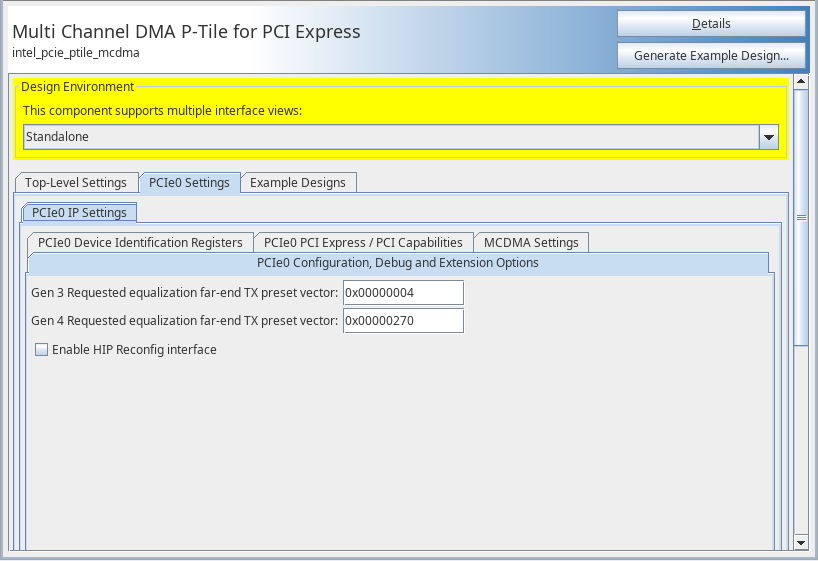Click Generate Example Design button
Image resolution: width=818 pixels, height=561 pixels.
pos(711,56)
